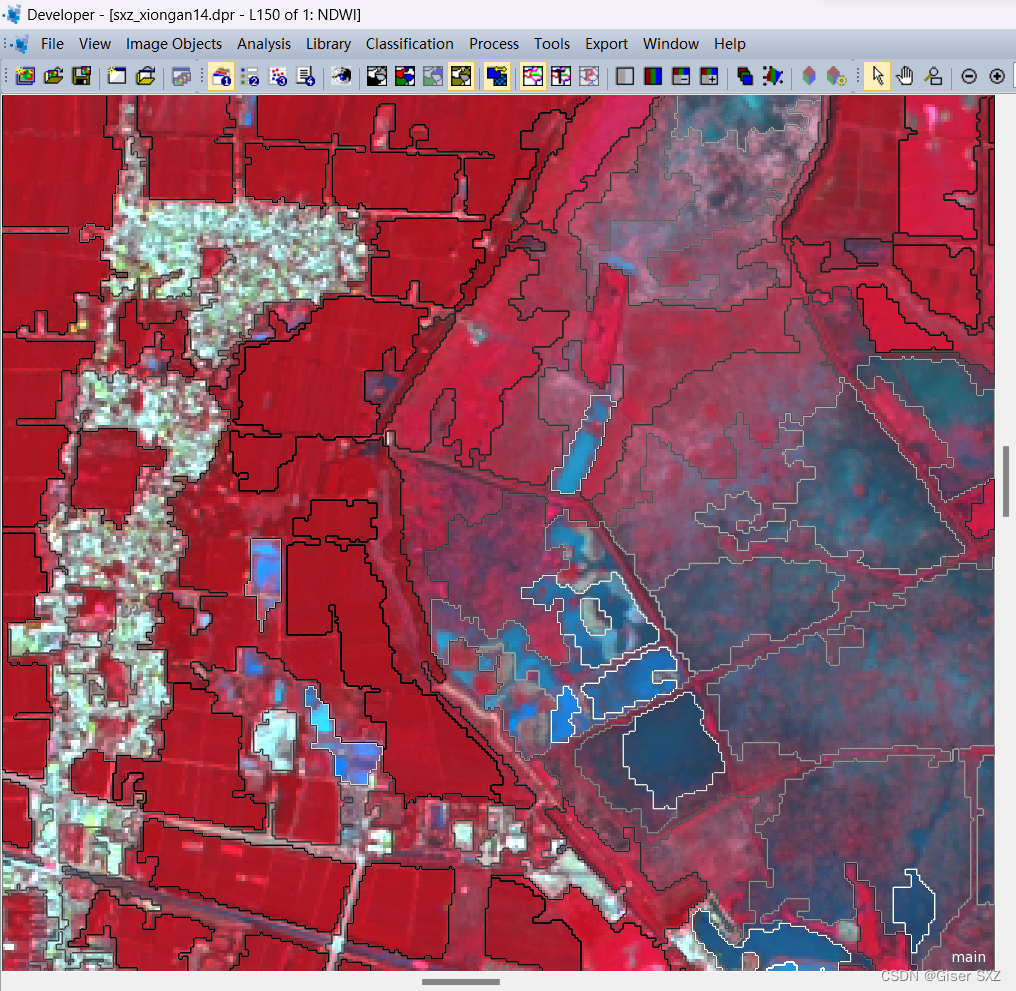The image size is (1016, 991).
Task: Click the outline icon marked with T
Action: [x=561, y=76]
